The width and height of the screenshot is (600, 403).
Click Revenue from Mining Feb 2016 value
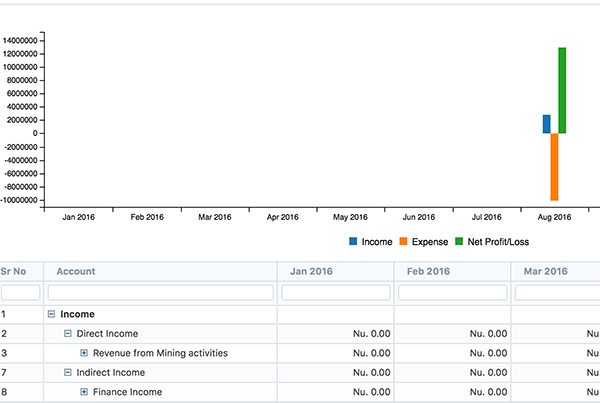(488, 353)
